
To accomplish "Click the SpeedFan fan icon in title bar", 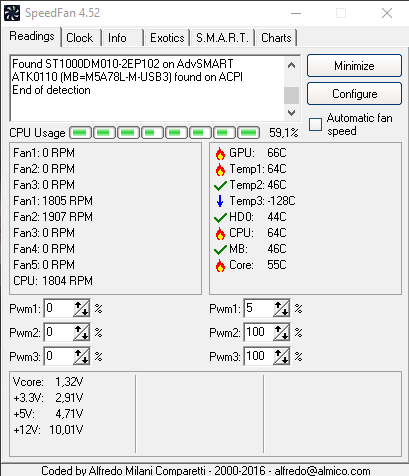I will click(12, 13).
